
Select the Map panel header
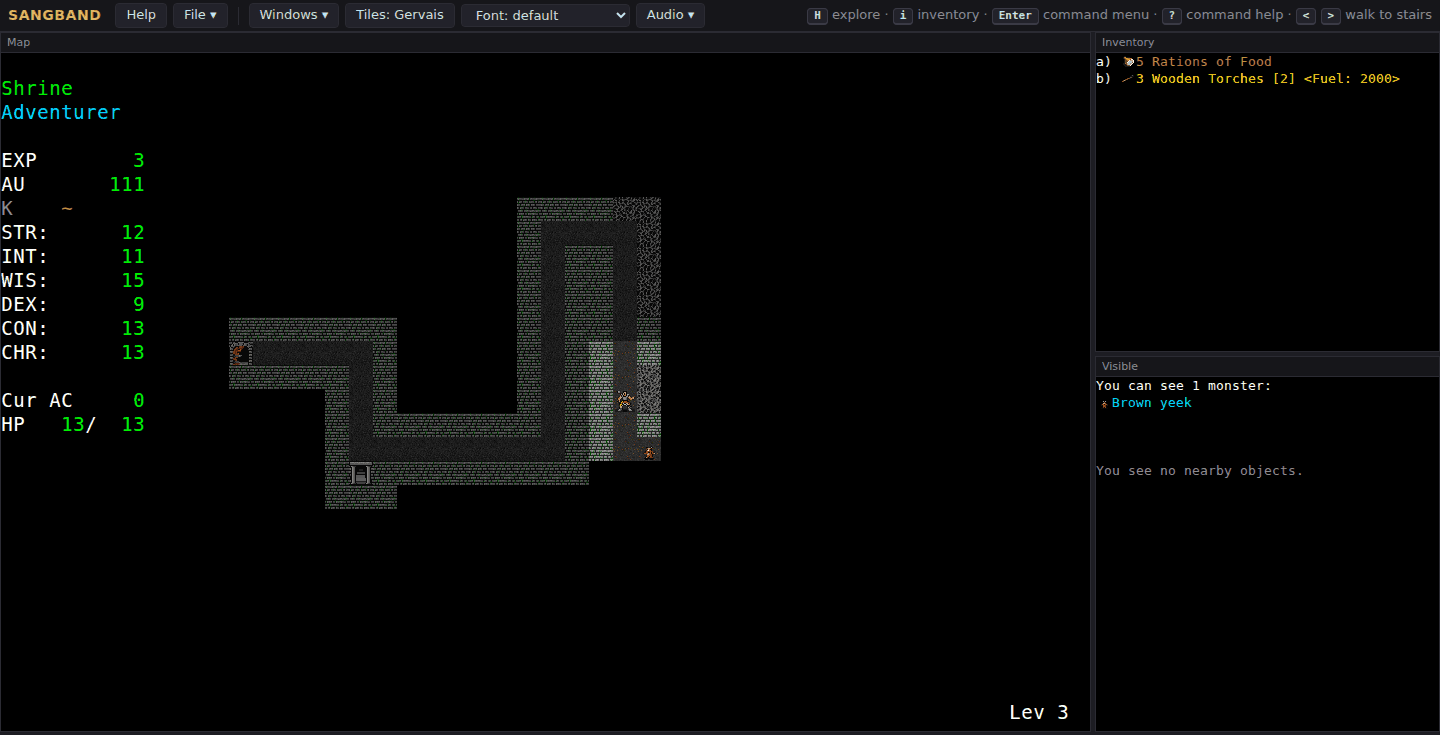(545, 42)
